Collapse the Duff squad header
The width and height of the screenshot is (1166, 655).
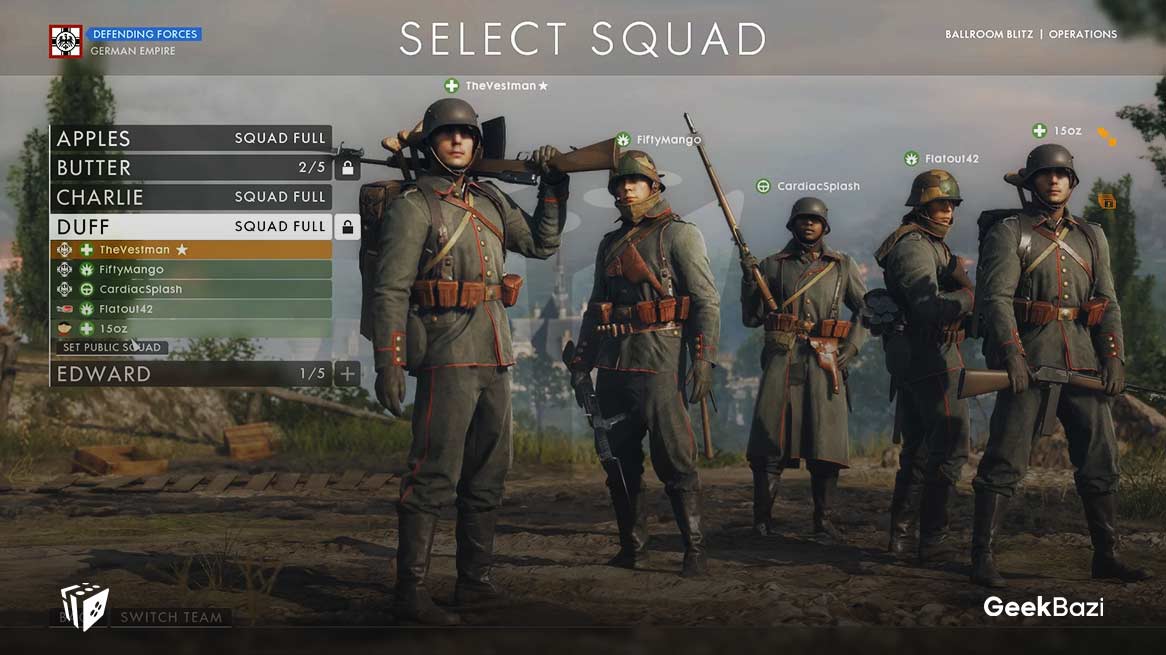[191, 227]
